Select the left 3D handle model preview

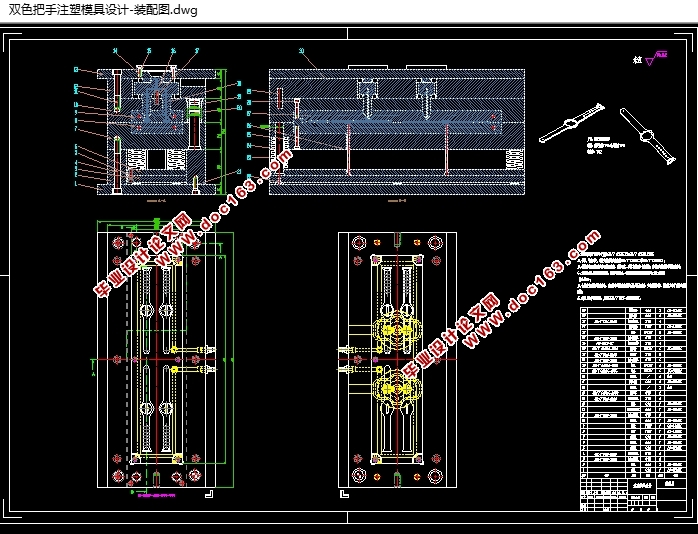coord(572,122)
